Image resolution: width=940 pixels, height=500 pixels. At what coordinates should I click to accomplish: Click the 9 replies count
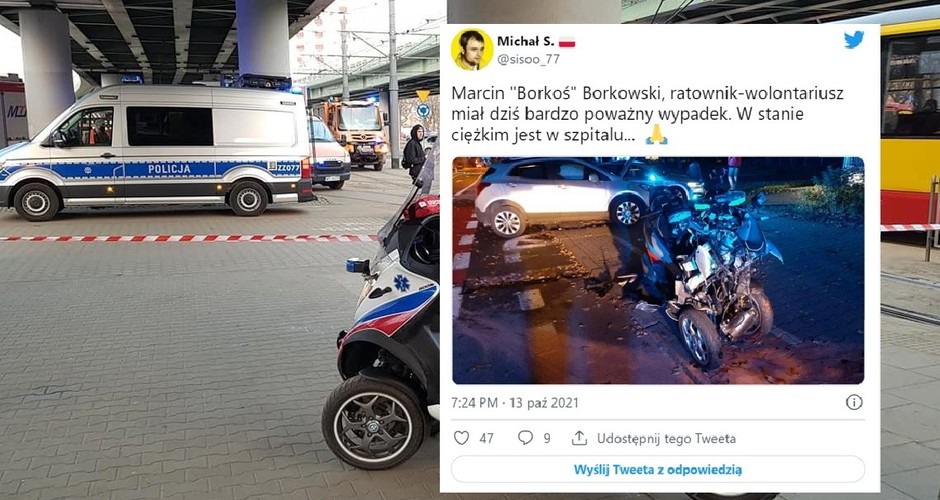click(547, 439)
